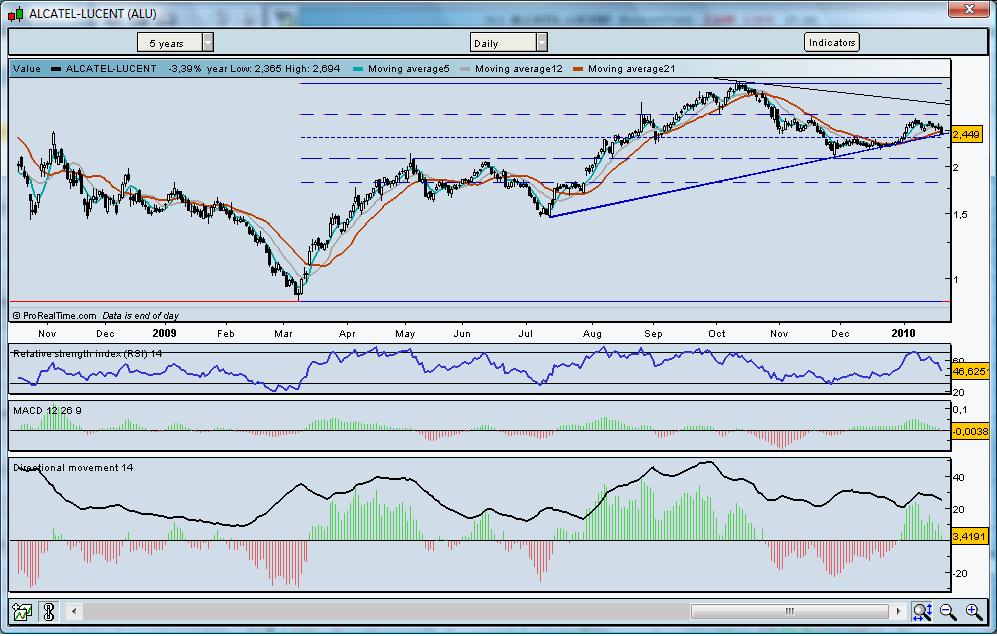
Task: Click the zoom-to-fit magnifier icon
Action: (921, 611)
